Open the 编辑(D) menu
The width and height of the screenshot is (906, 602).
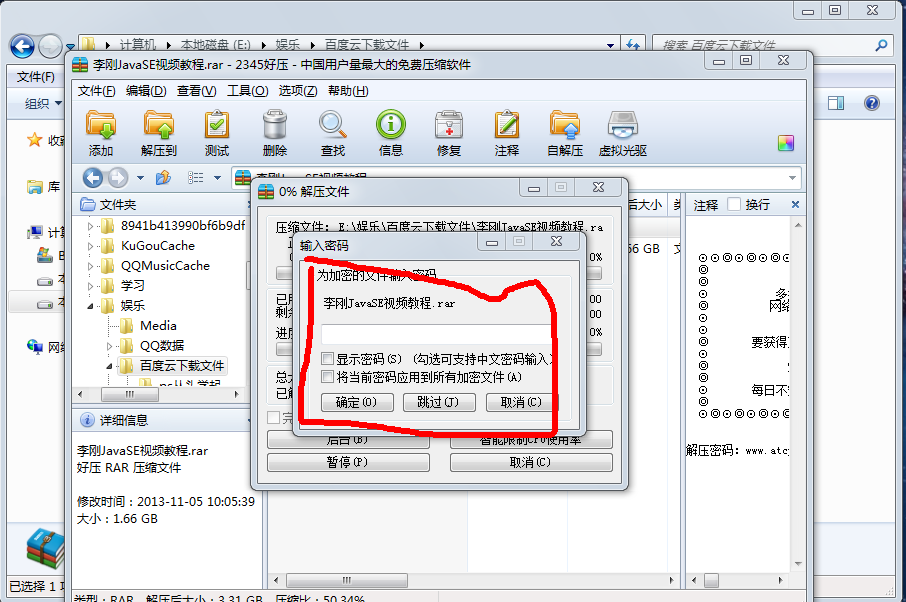click(146, 91)
